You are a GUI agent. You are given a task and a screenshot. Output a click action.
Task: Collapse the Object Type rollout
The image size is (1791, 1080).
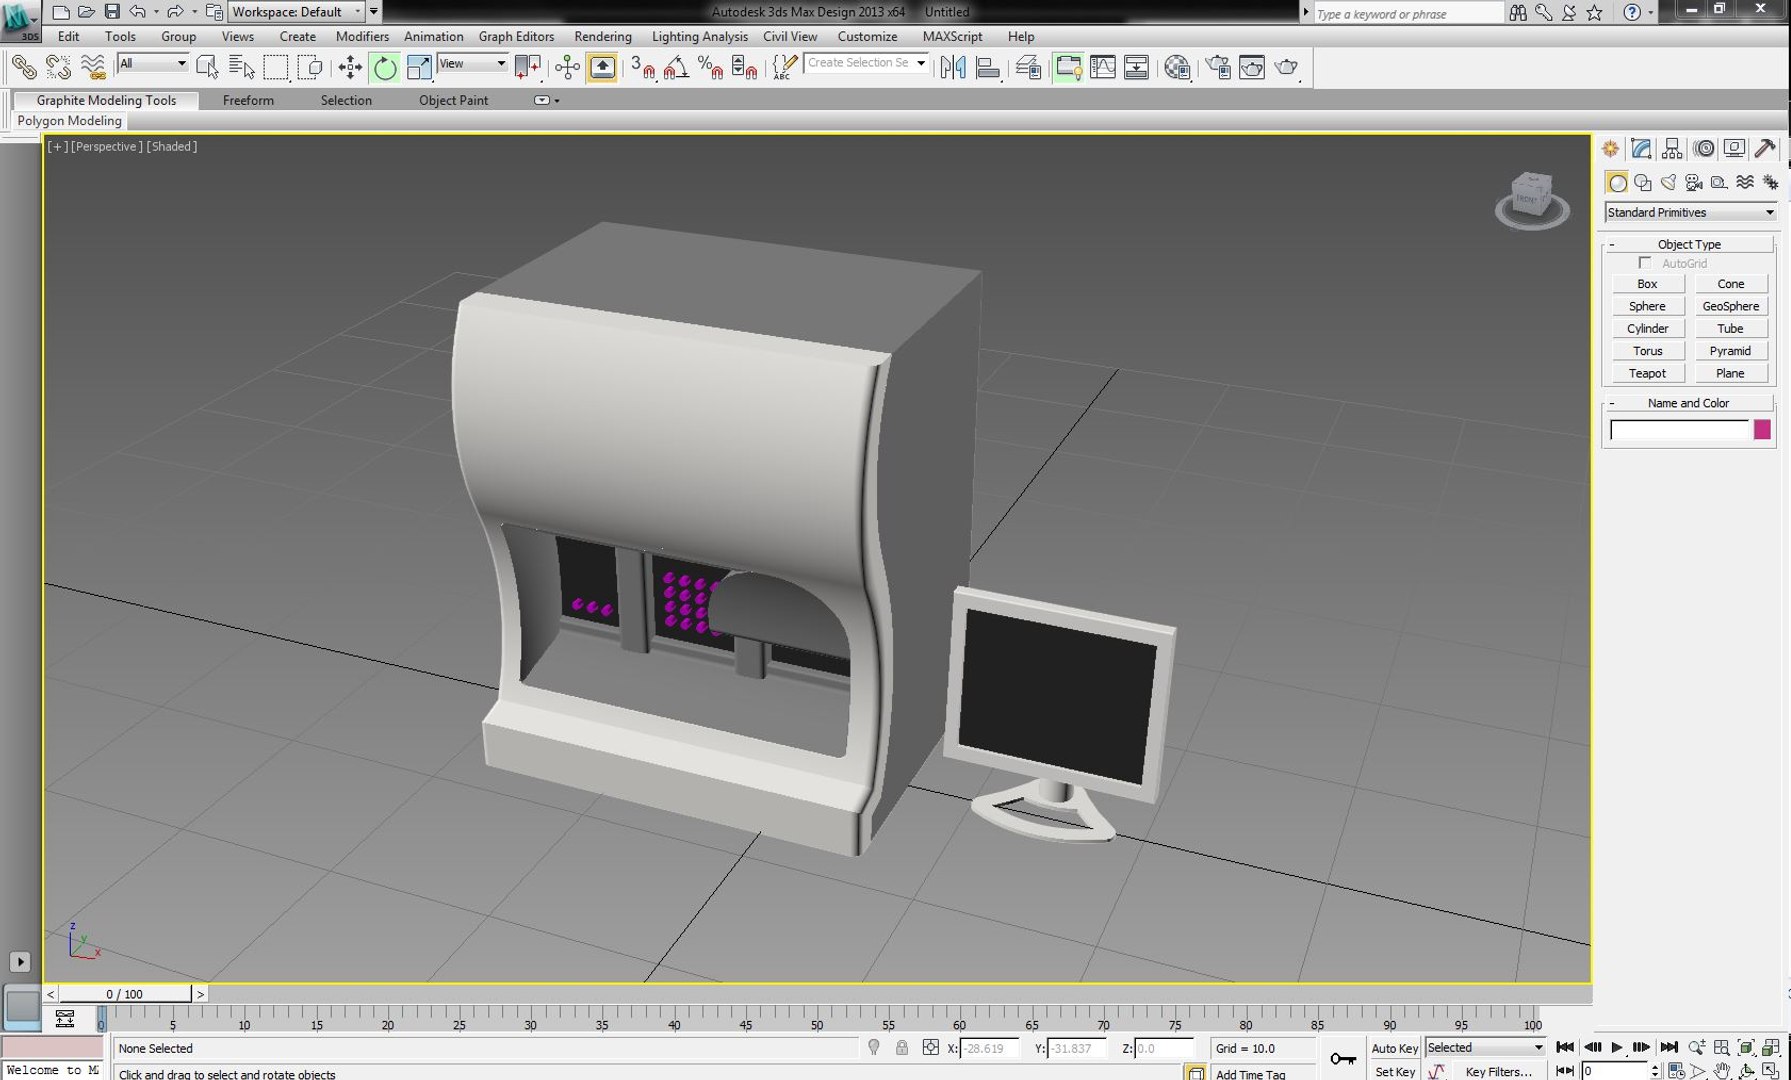tap(1689, 244)
